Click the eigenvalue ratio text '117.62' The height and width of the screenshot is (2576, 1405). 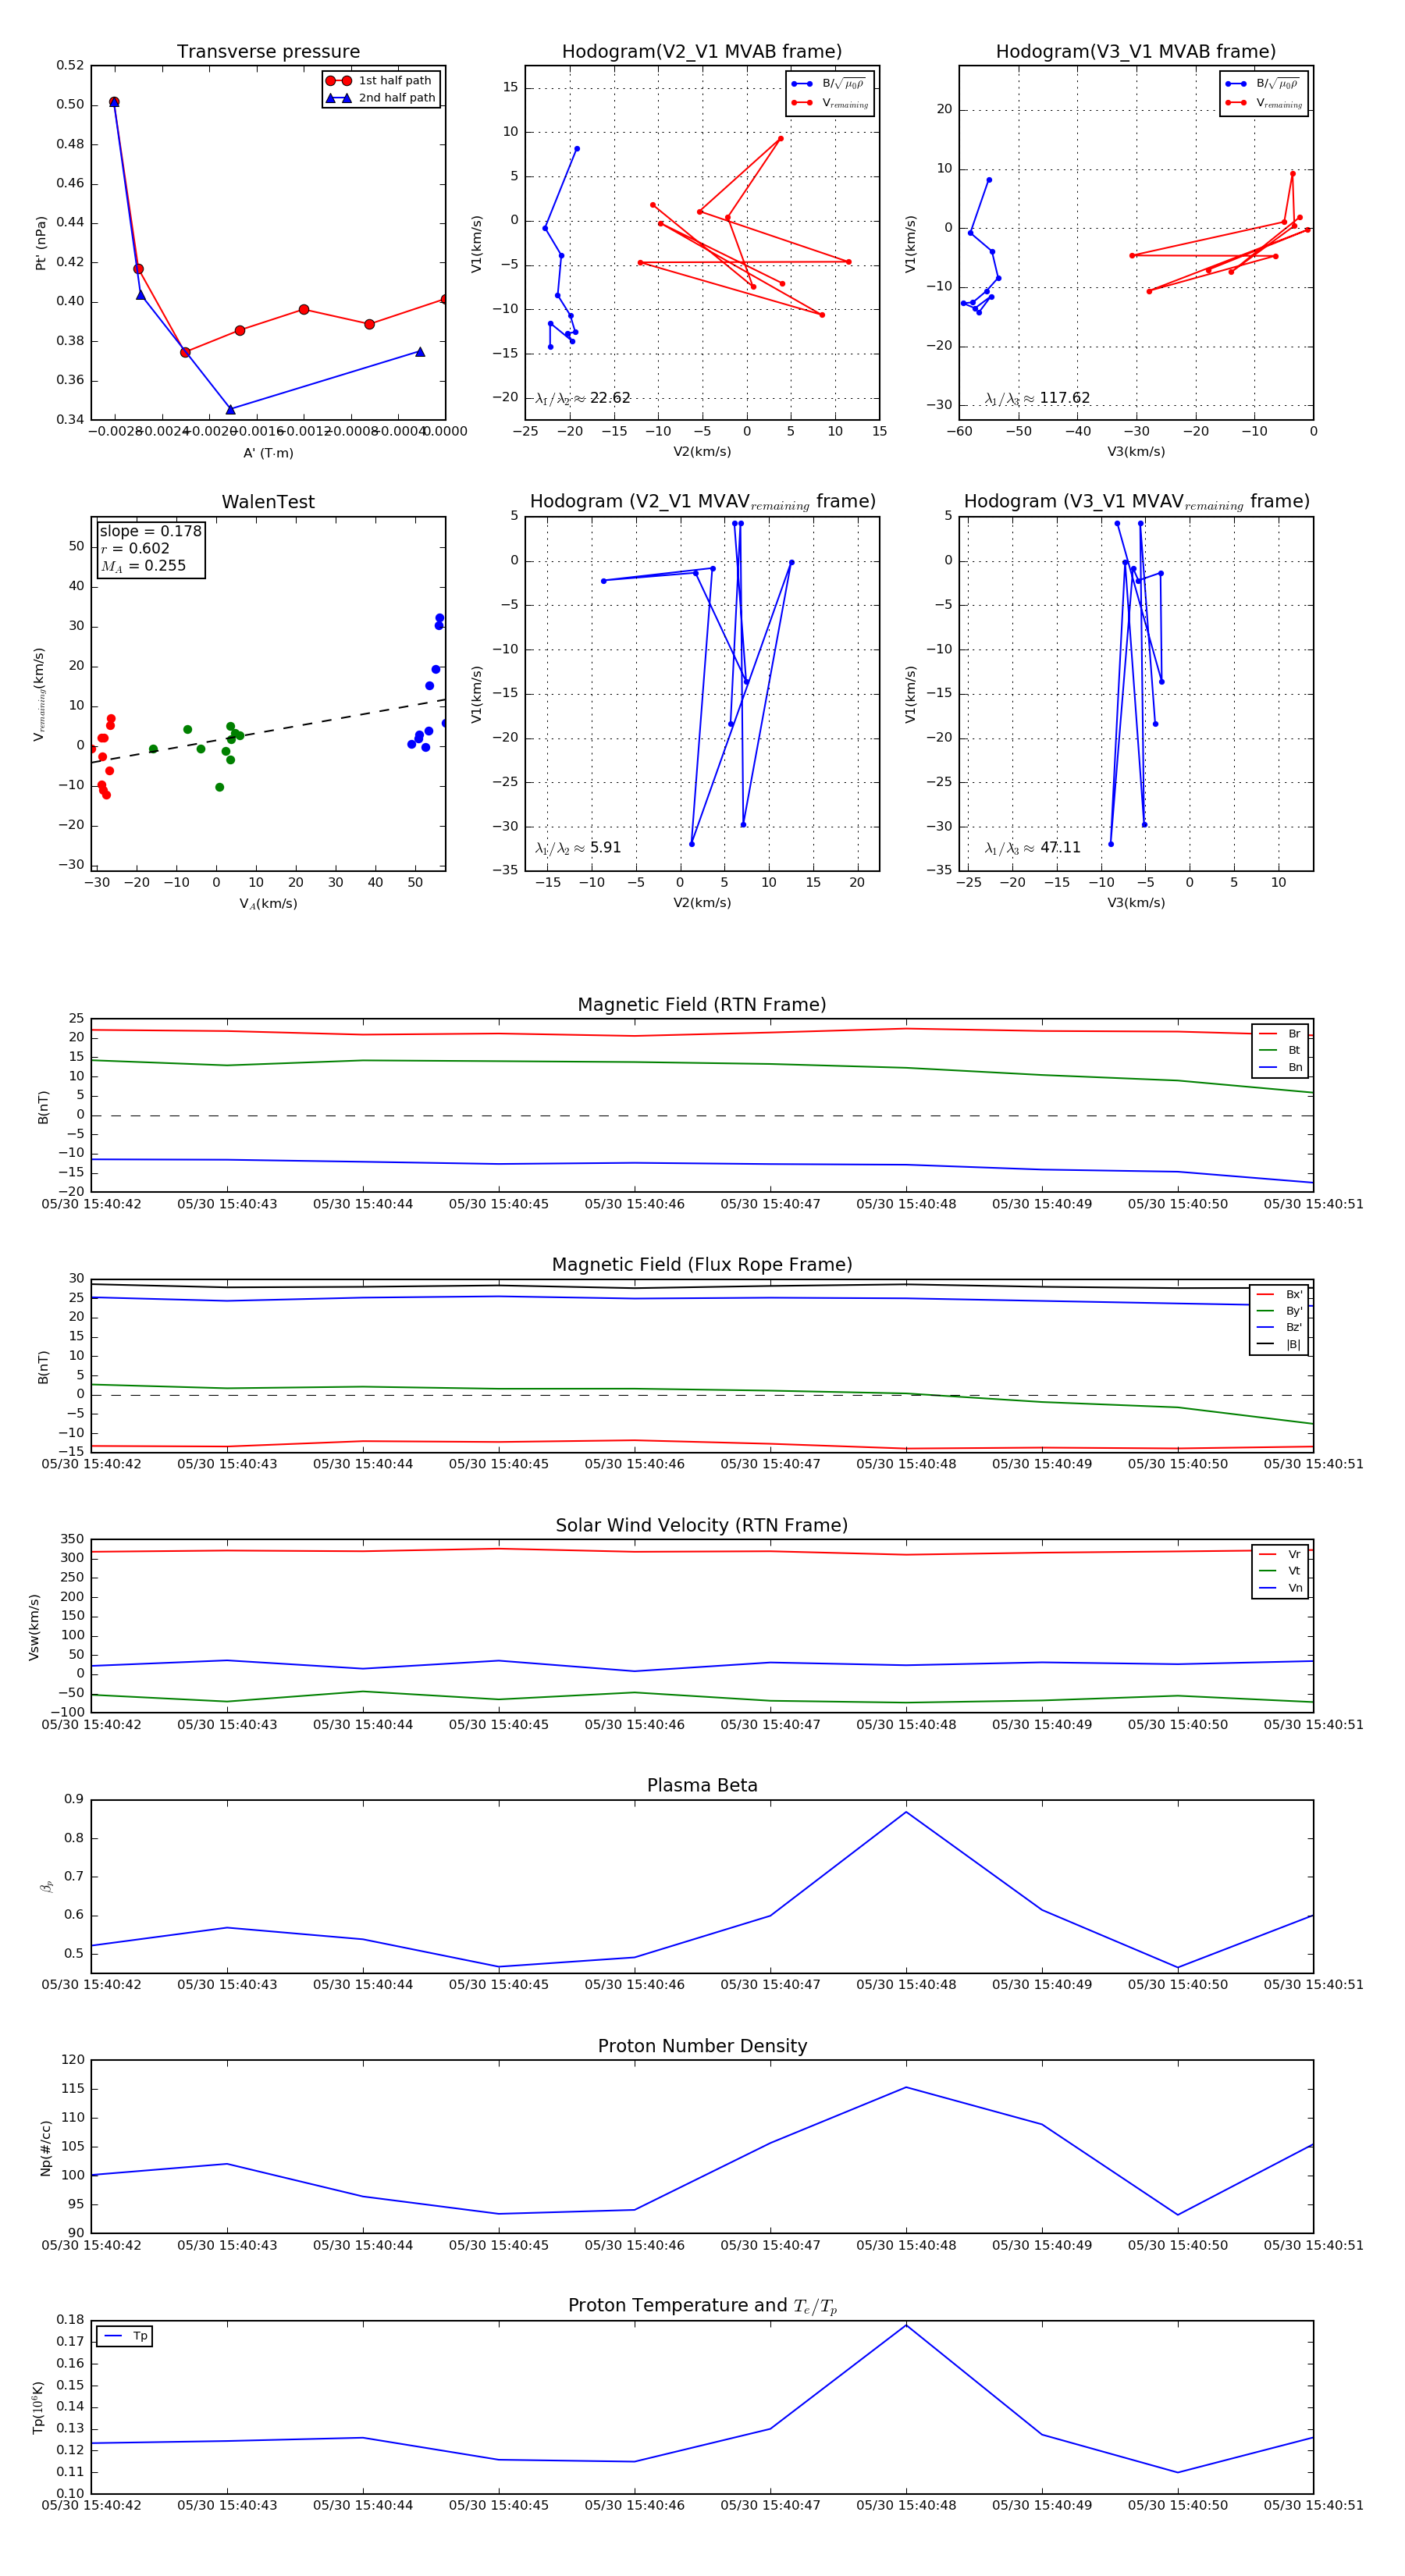click(1064, 398)
